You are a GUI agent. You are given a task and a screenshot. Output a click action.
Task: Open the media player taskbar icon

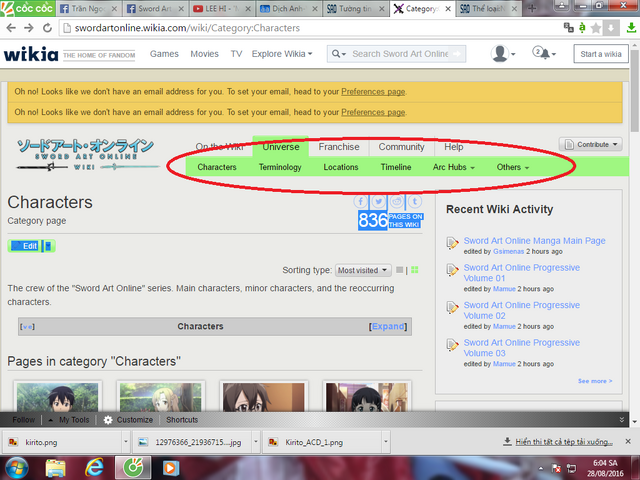click(171, 468)
